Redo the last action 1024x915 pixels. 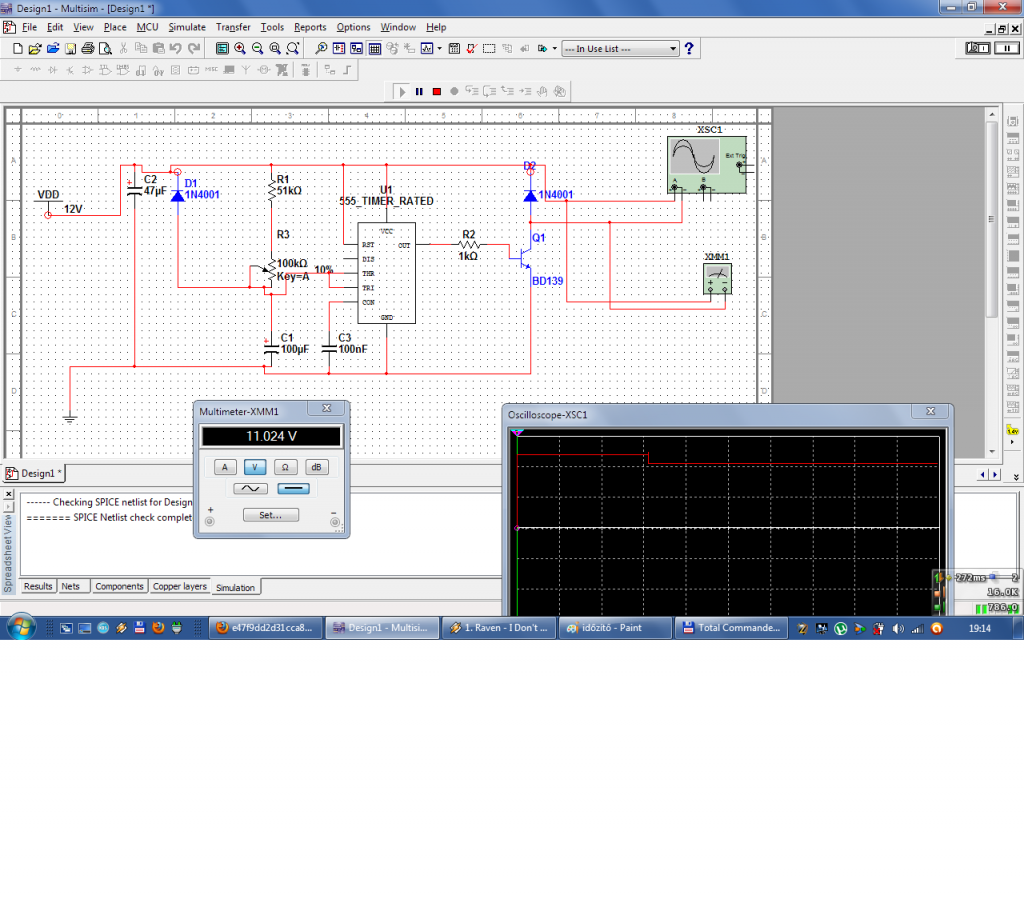click(x=194, y=48)
